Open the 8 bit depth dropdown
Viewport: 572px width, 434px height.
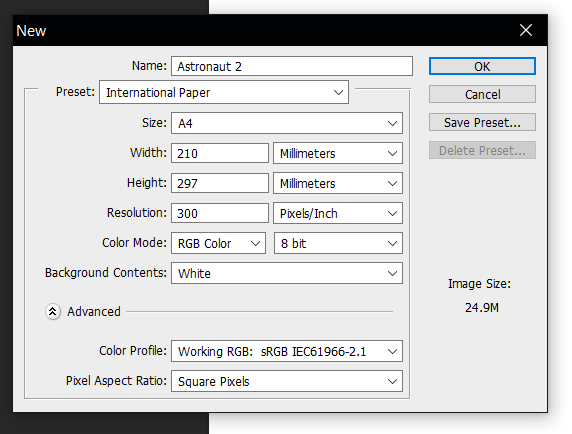[x=338, y=243]
